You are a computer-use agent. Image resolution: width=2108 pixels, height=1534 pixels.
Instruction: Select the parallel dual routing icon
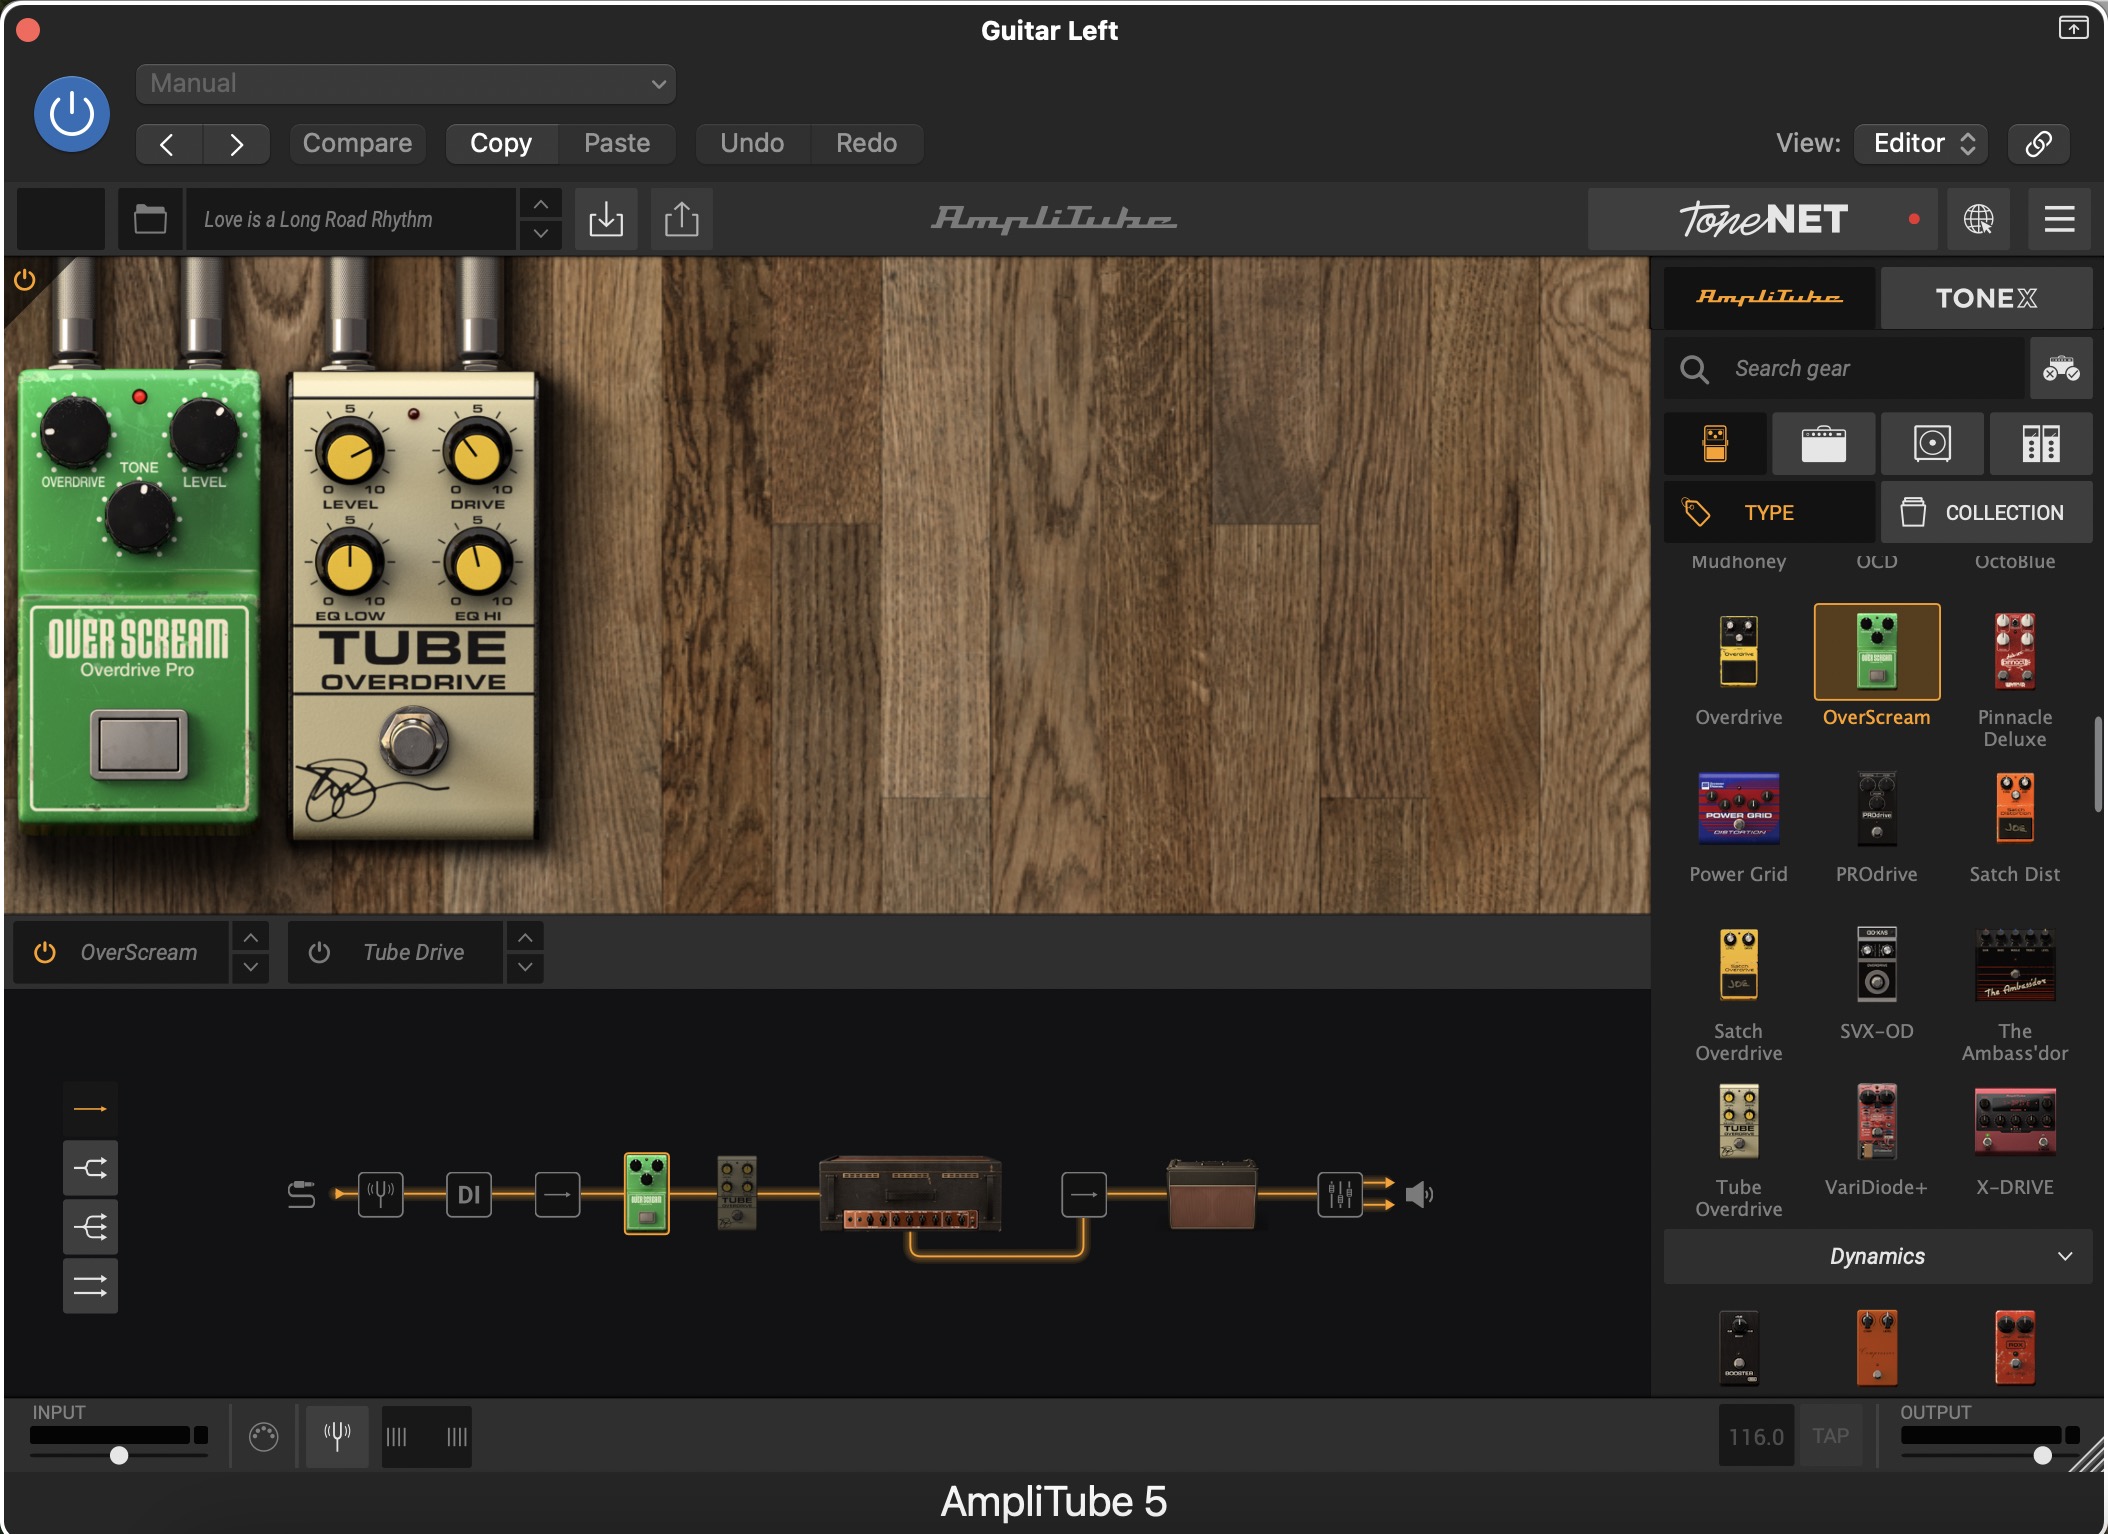pyautogui.click(x=90, y=1286)
